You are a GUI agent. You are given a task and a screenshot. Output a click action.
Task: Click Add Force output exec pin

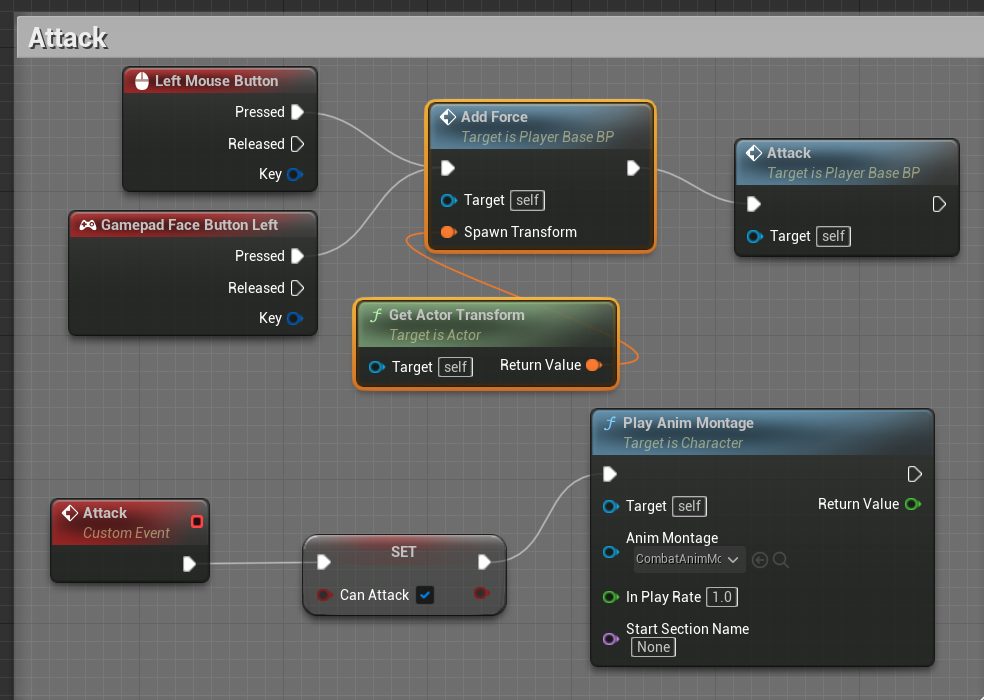[633, 168]
